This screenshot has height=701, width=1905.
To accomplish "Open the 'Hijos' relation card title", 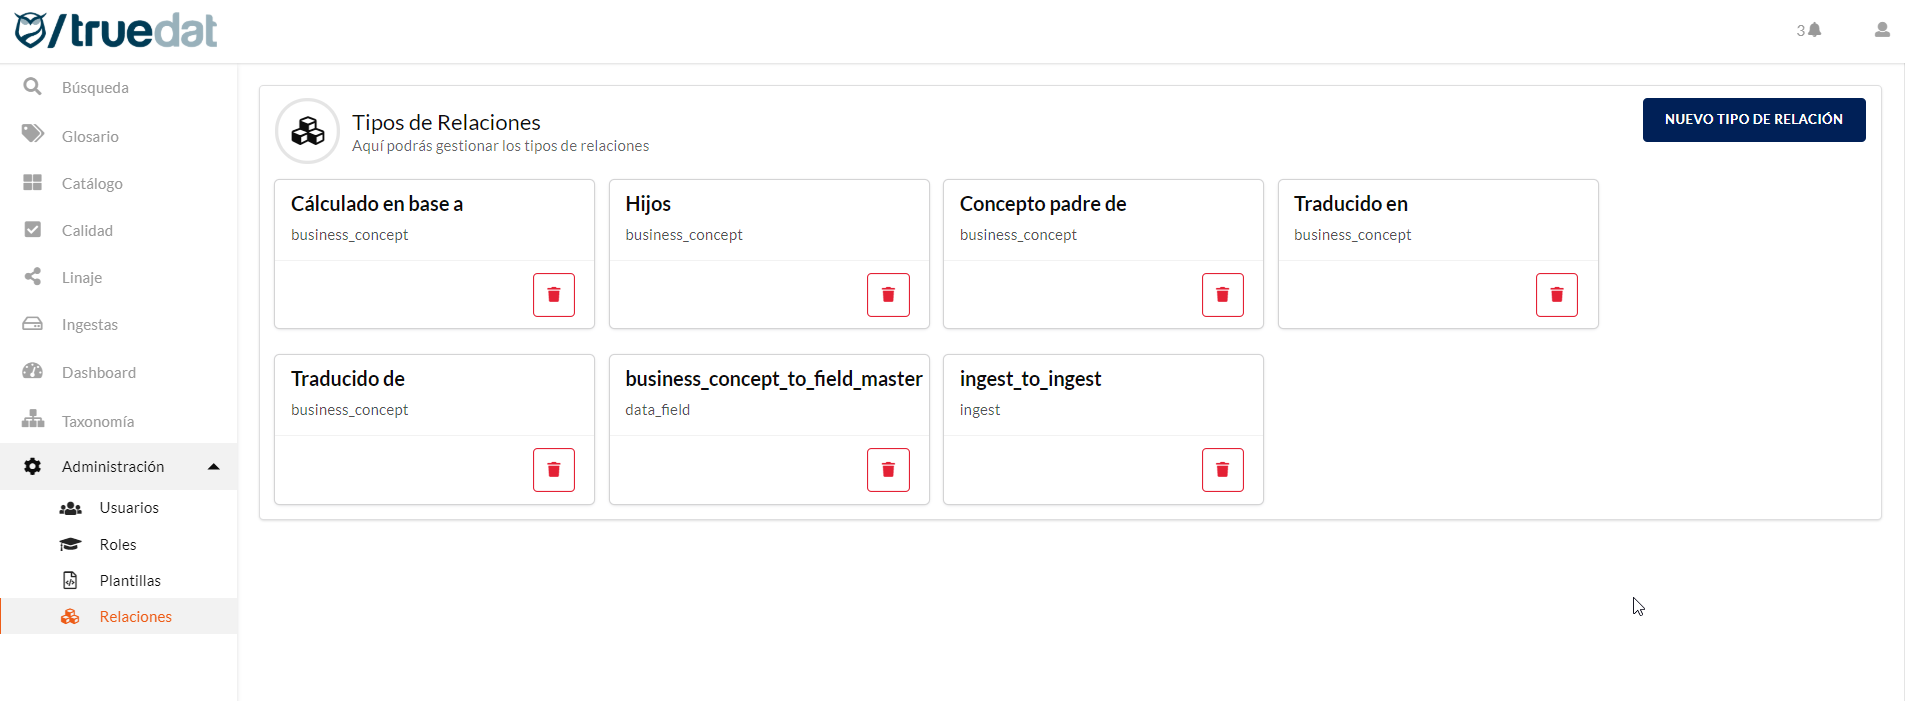I will coord(648,204).
